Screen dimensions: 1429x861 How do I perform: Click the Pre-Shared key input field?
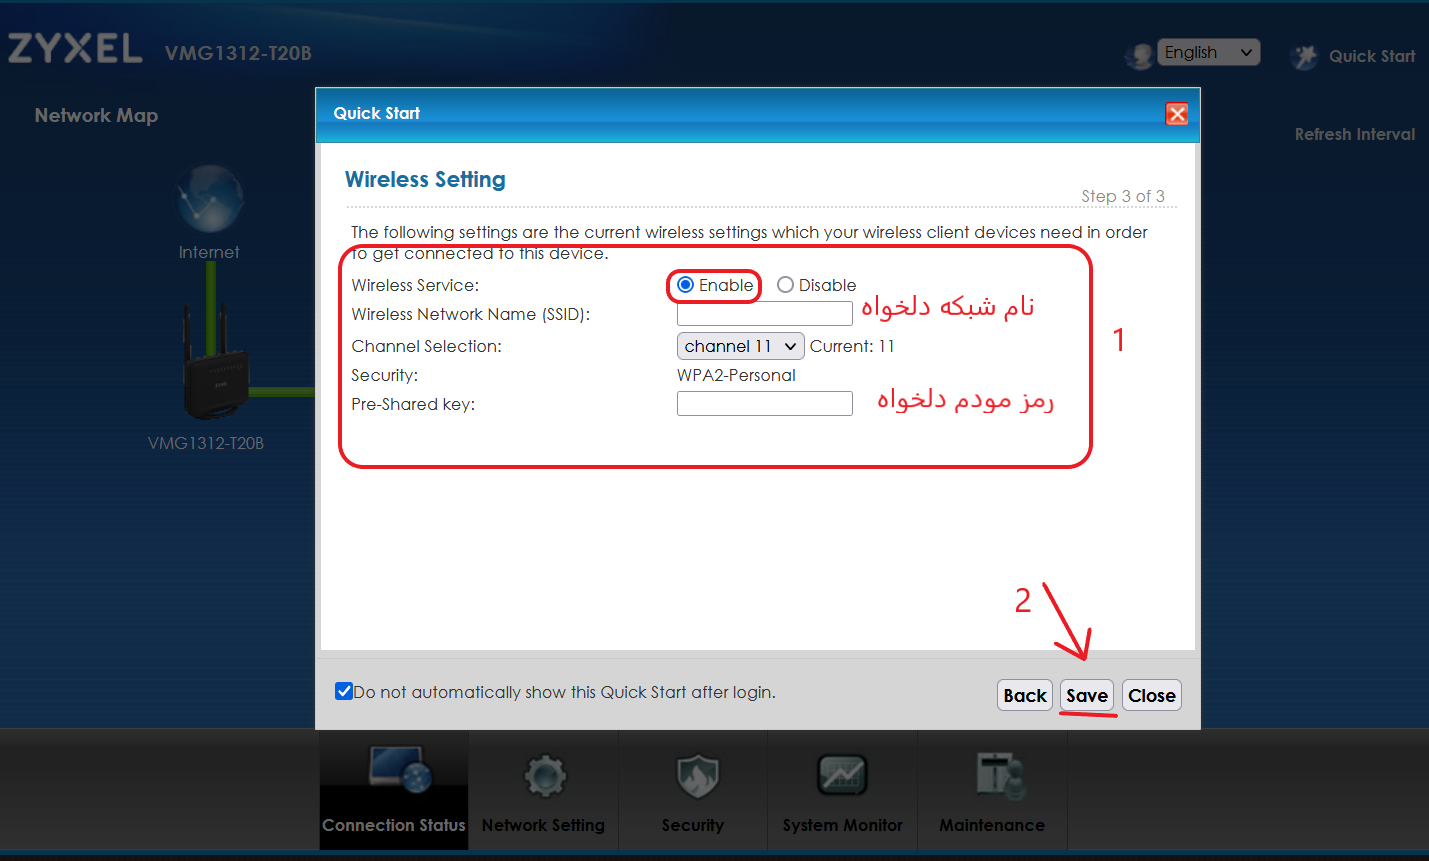point(765,403)
